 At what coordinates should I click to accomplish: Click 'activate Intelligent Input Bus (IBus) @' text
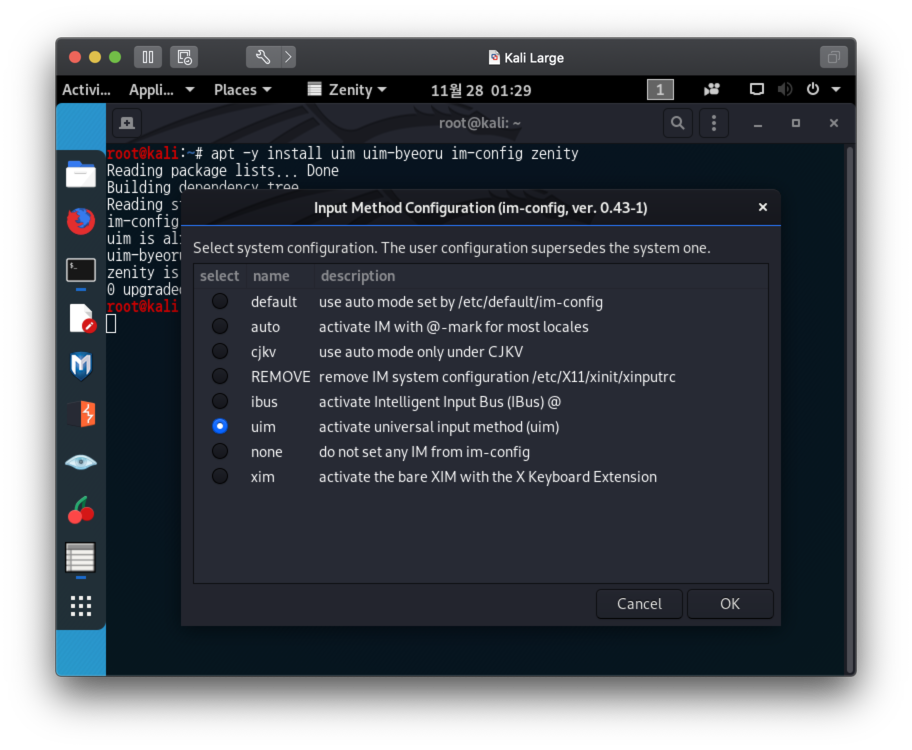(440, 402)
